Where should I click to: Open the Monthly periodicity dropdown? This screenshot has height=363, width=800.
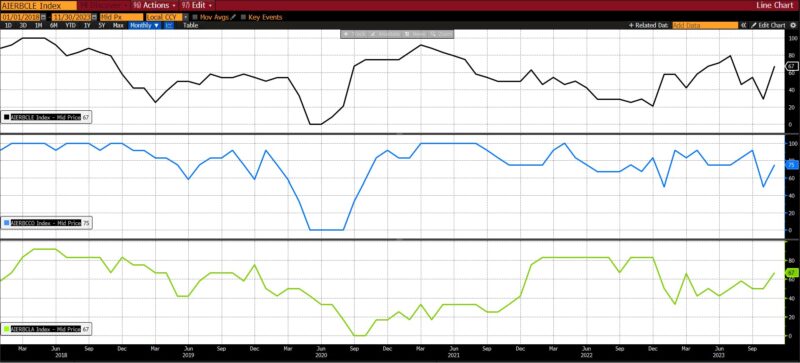pos(144,25)
